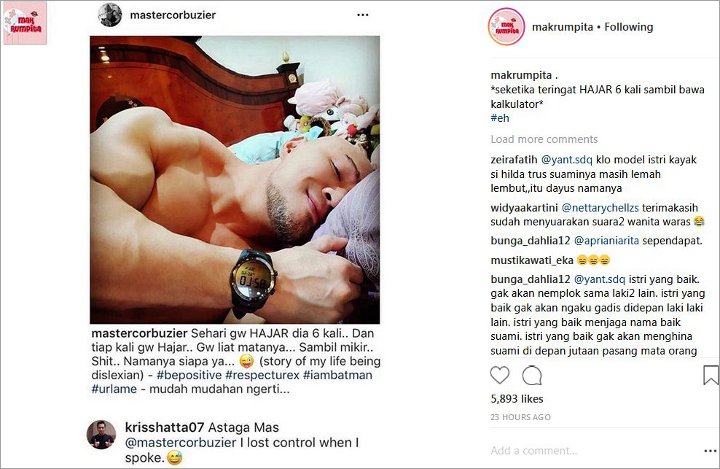Open three-dot menu beside mastercorbuzier header

point(363,15)
